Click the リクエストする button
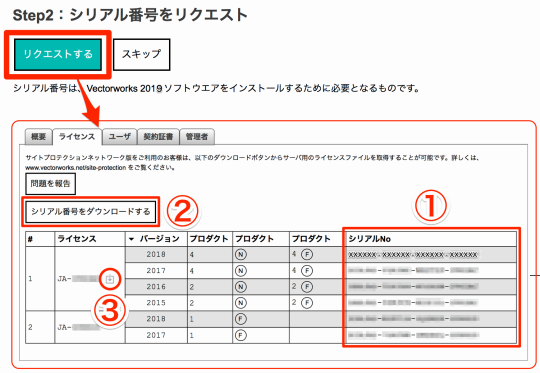This screenshot has height=373, width=540. click(x=58, y=54)
